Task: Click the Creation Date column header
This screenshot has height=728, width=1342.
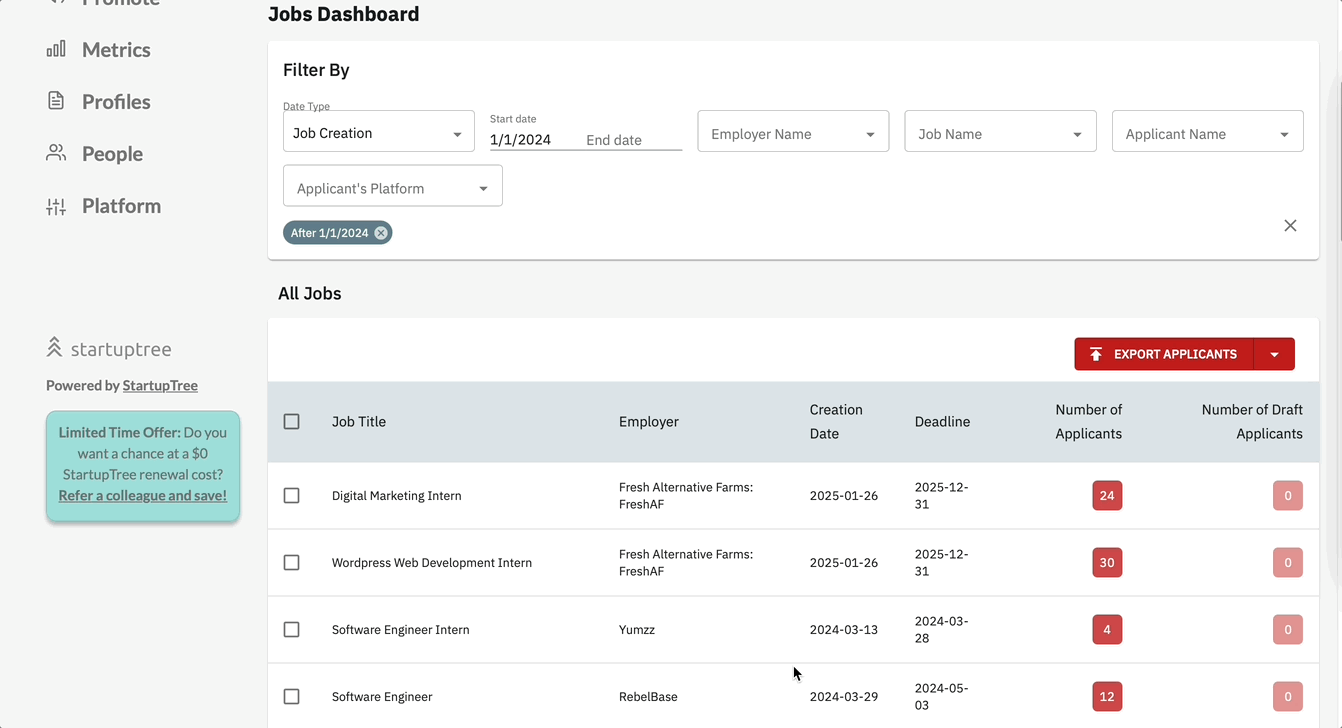Action: point(836,422)
